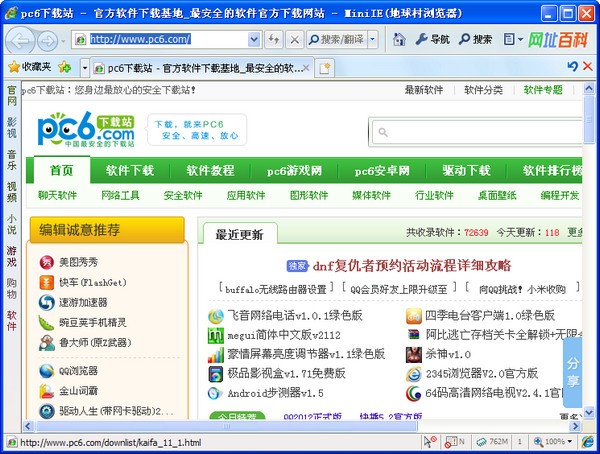This screenshot has width=600, height=454.
Task: Click the blue undo closed tab arrow
Action: pos(572,66)
